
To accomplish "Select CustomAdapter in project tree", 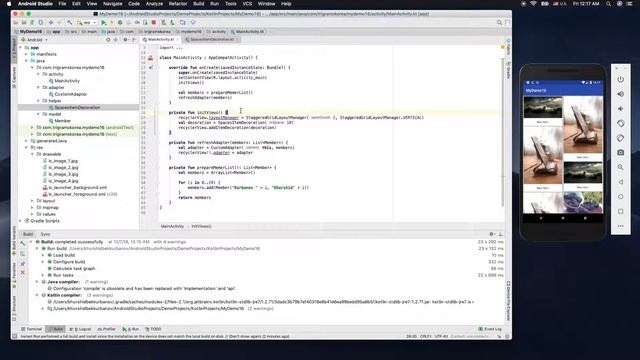I will (x=70, y=94).
